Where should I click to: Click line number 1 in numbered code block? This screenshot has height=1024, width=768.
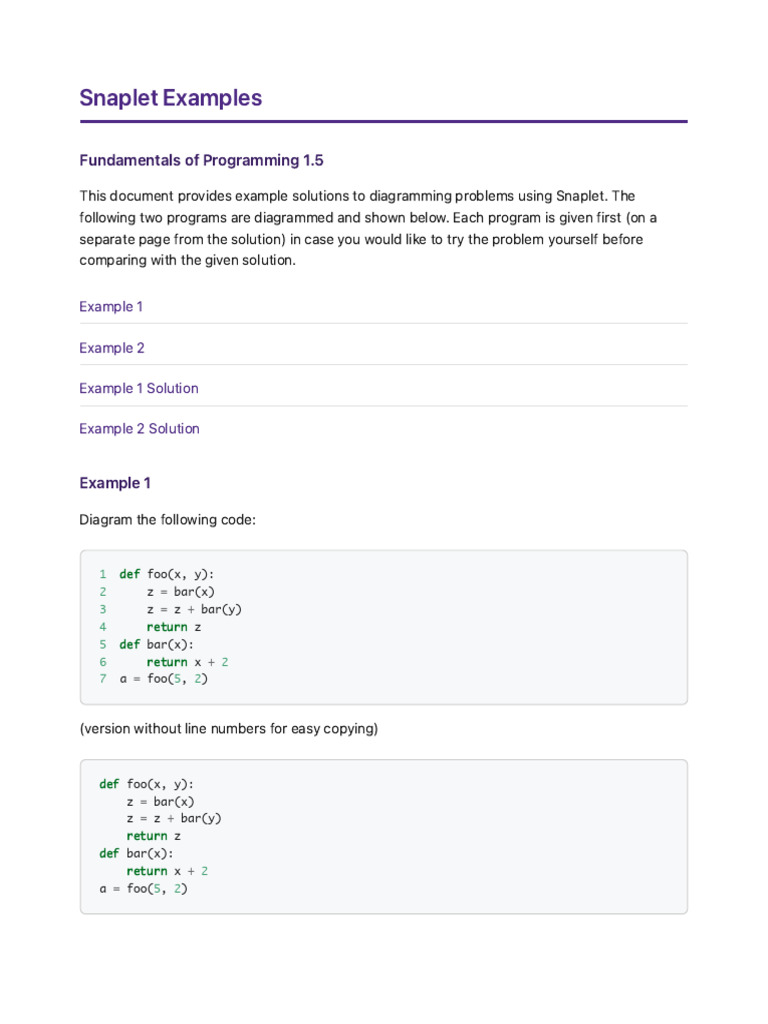coord(103,574)
